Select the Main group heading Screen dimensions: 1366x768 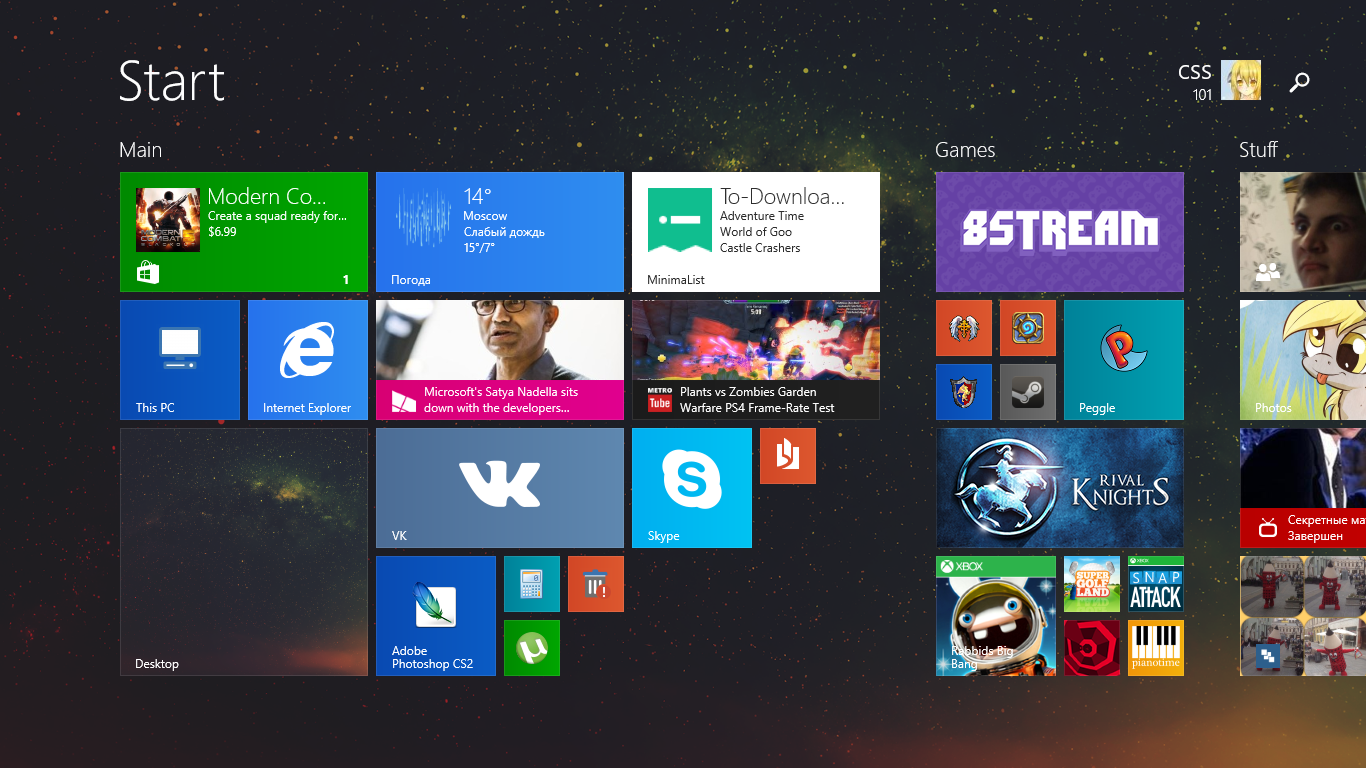click(140, 150)
